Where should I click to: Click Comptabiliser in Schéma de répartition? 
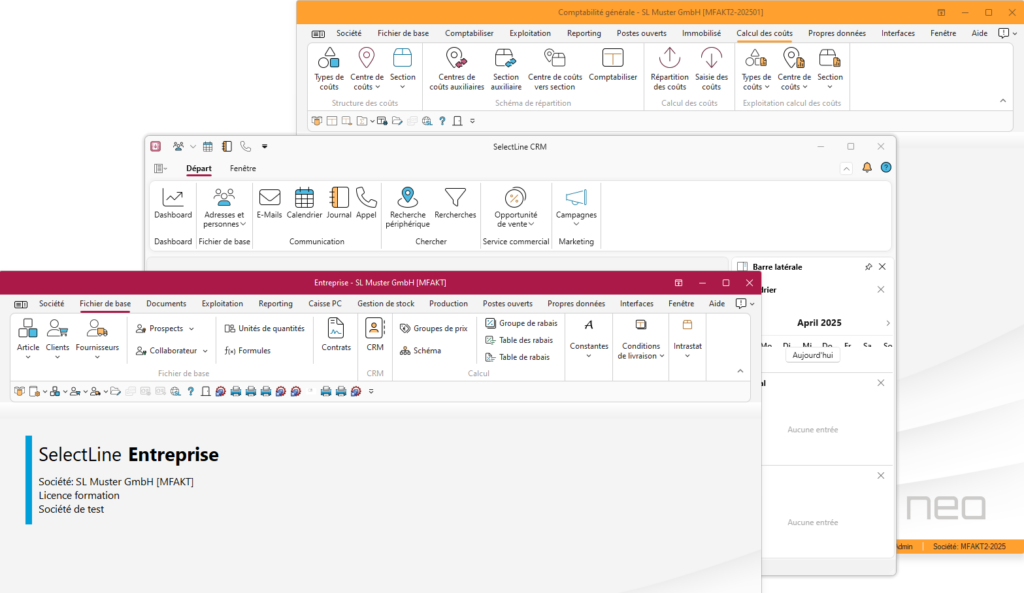point(613,64)
